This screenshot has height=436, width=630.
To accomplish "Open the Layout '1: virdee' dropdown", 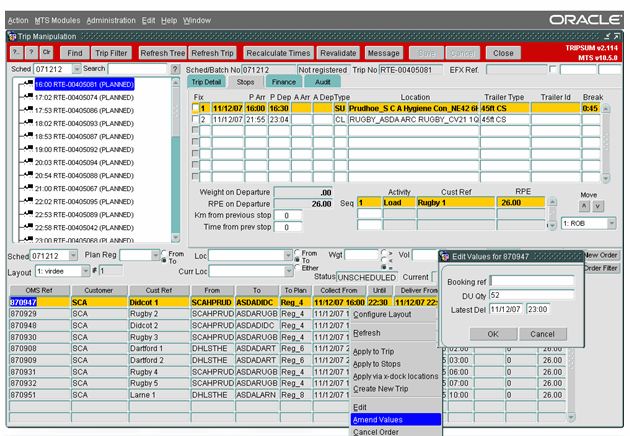I will (x=85, y=271).
